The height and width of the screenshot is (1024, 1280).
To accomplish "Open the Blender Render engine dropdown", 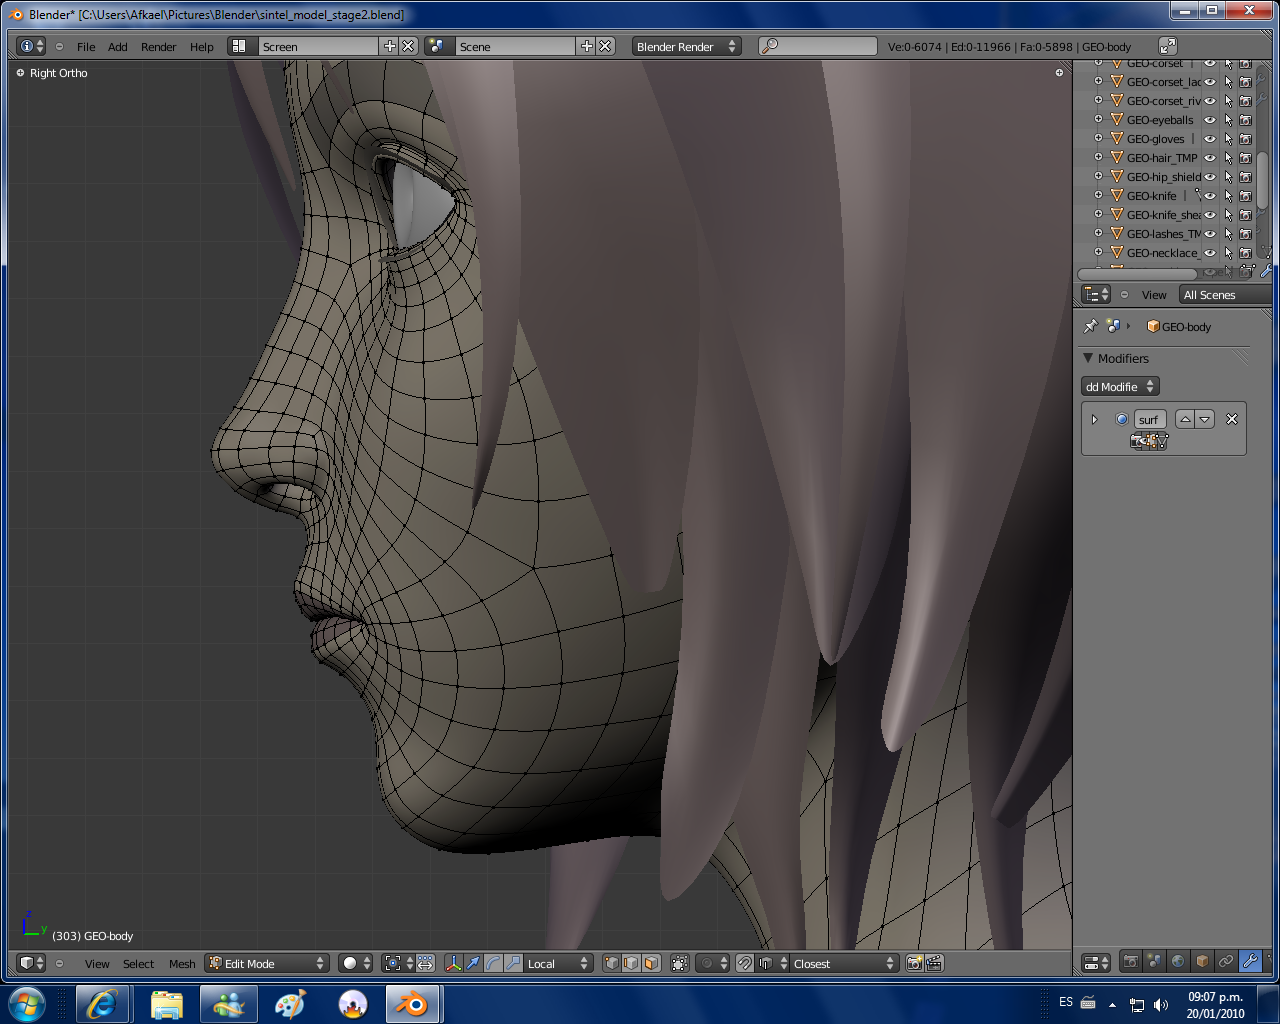I will click(686, 47).
